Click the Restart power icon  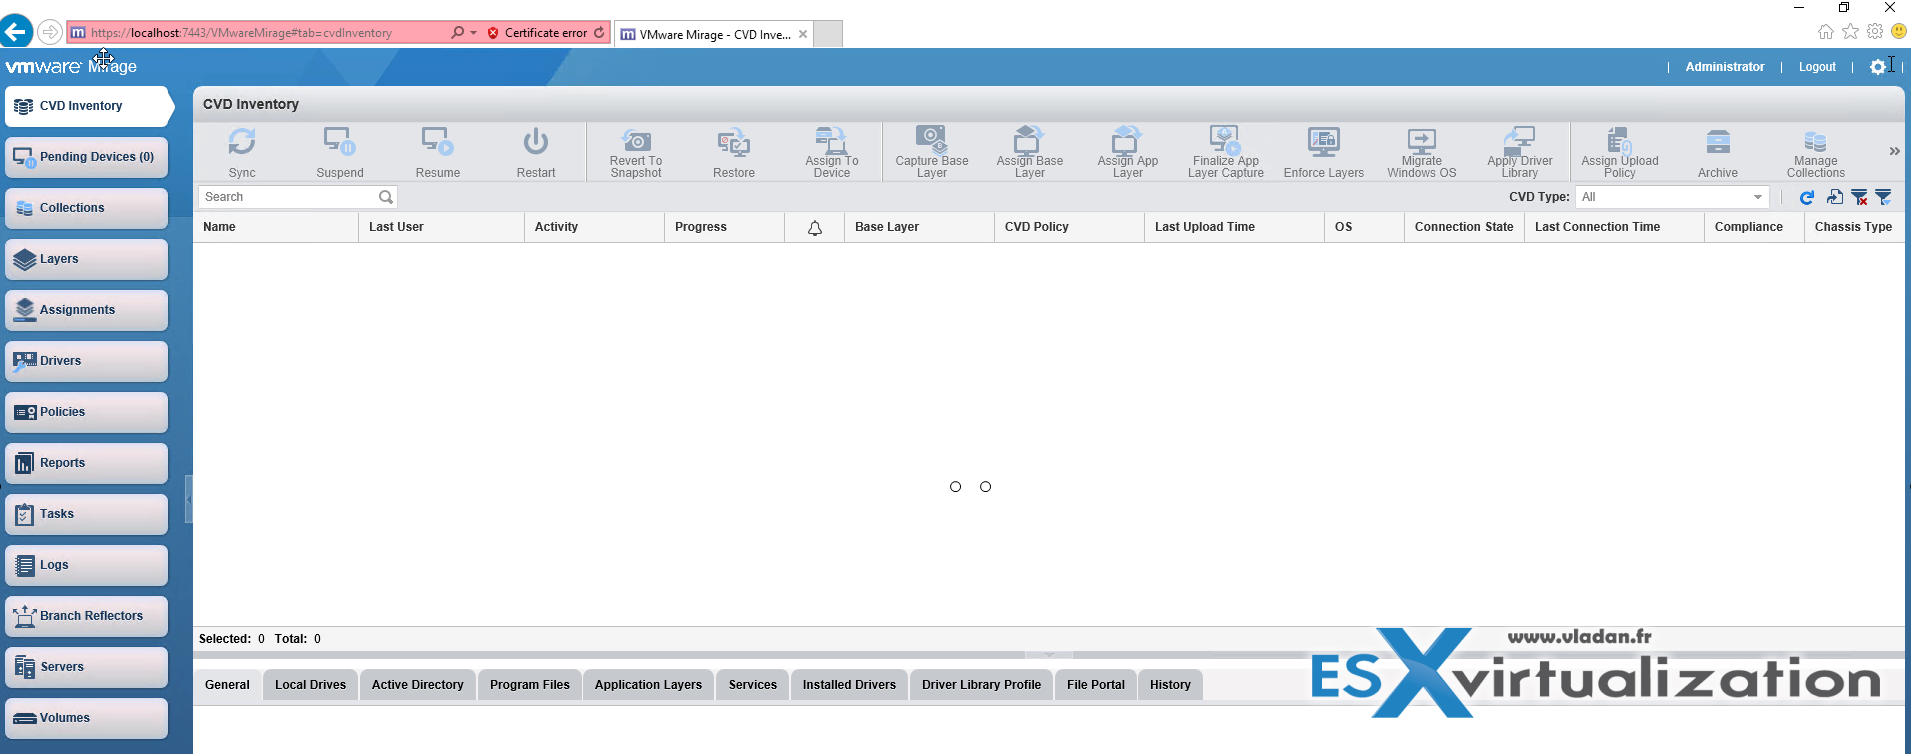click(x=536, y=141)
